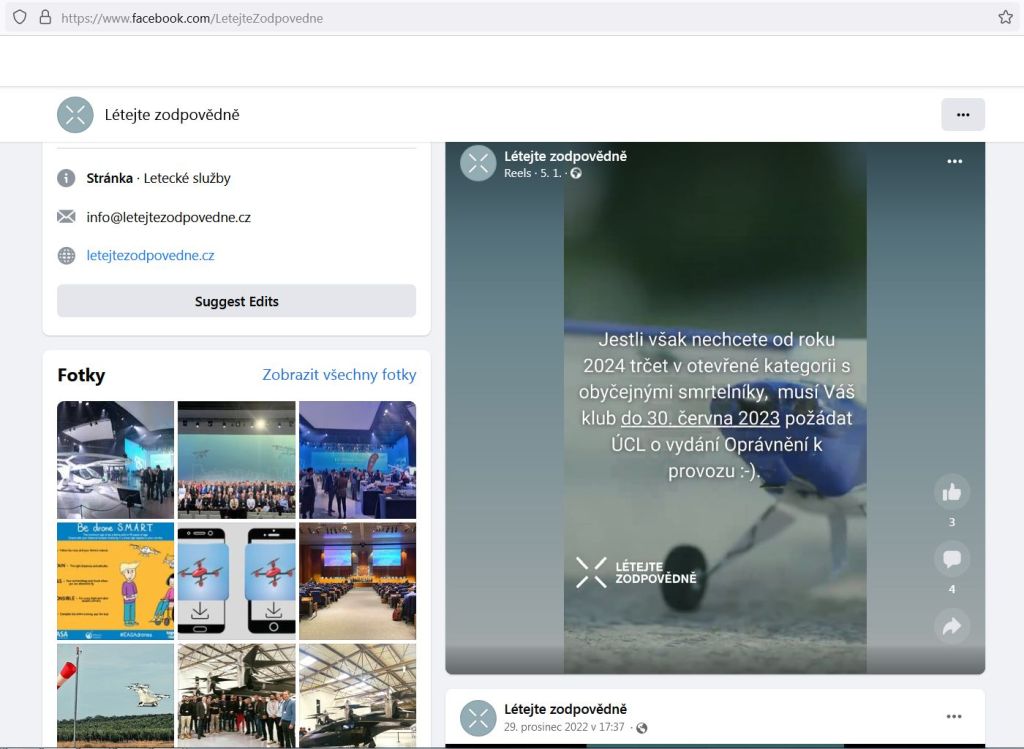Screen dimensions: 1024x749
Task: Click the reel post's profile avatar
Action: (478, 163)
